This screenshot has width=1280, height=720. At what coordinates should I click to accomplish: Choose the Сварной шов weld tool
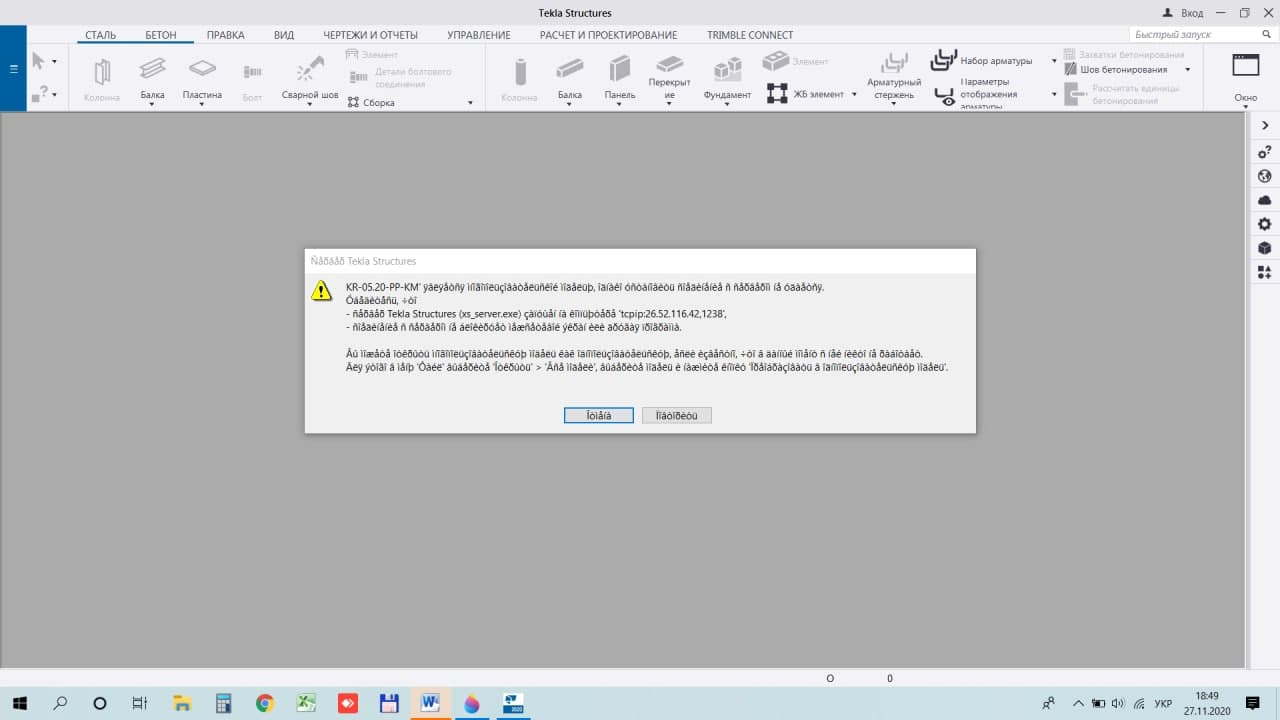coord(310,70)
